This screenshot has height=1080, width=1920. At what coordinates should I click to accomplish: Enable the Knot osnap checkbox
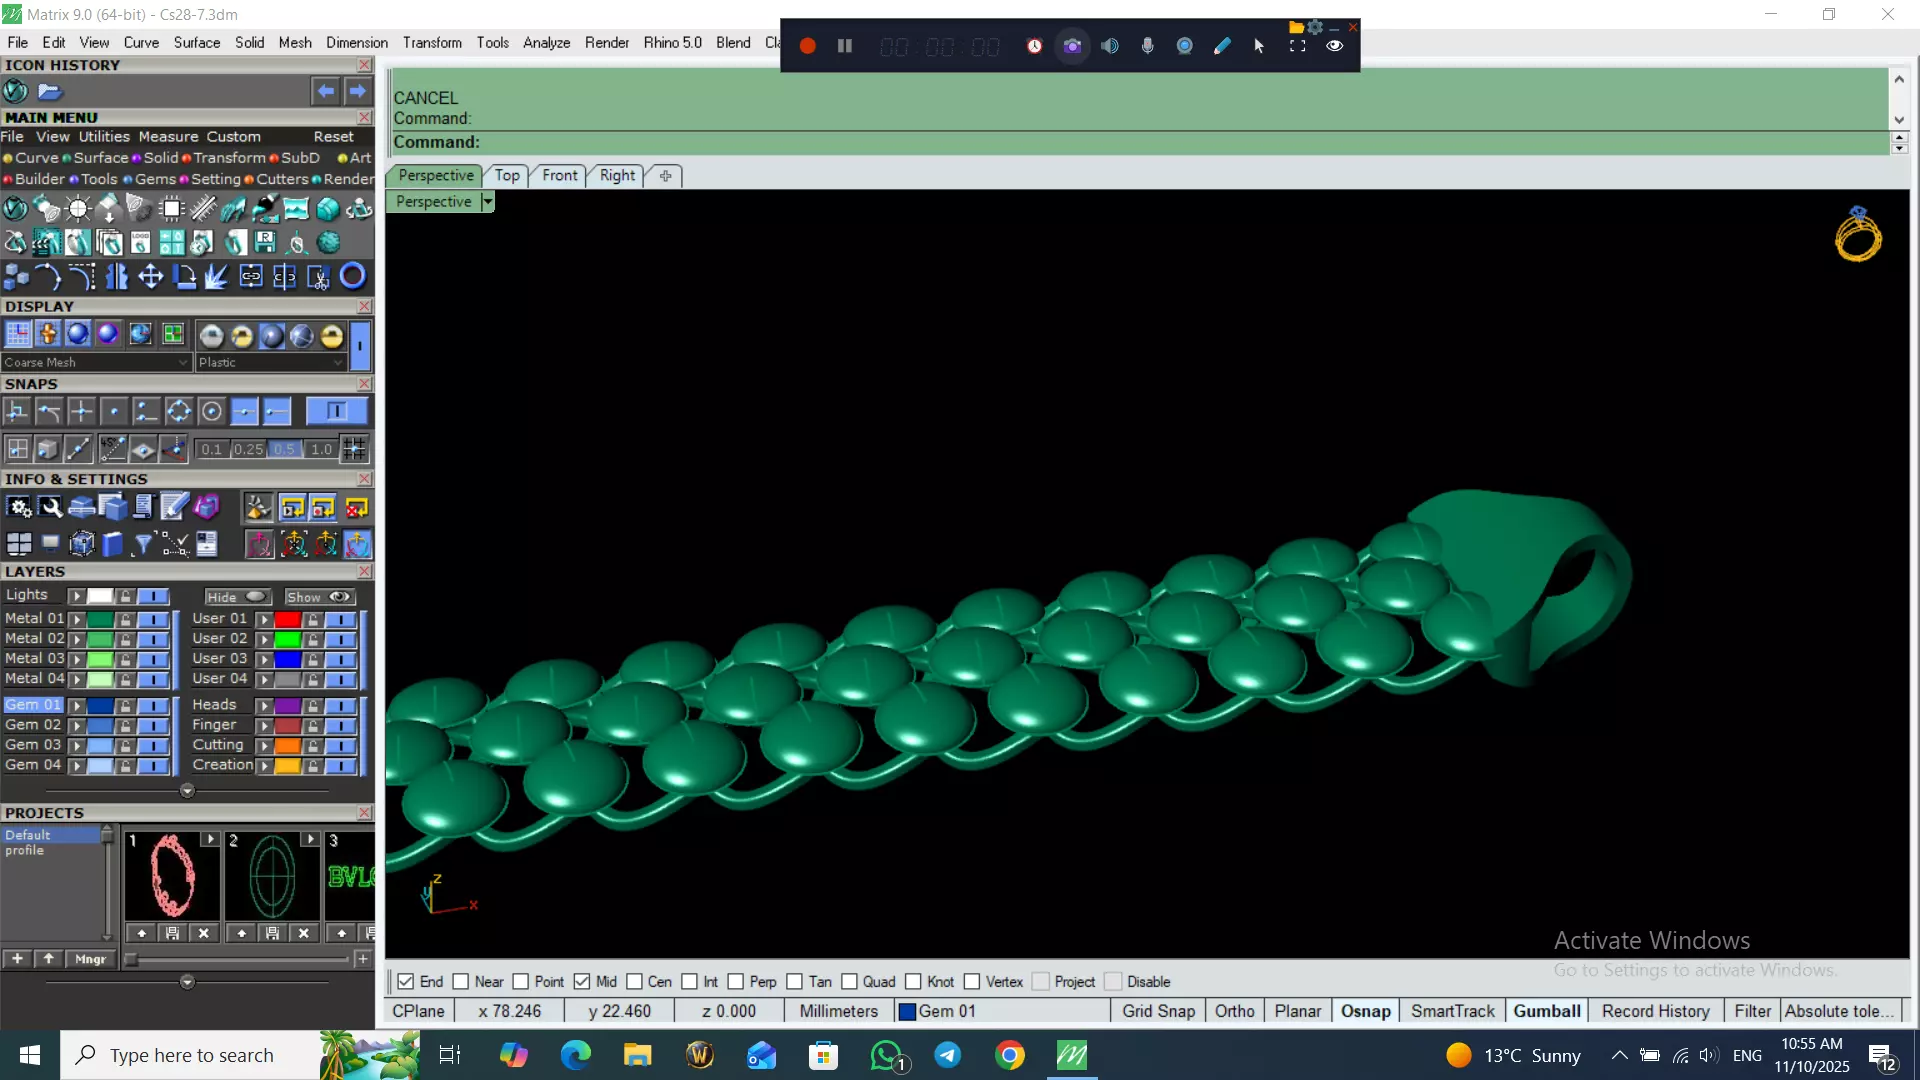(913, 982)
